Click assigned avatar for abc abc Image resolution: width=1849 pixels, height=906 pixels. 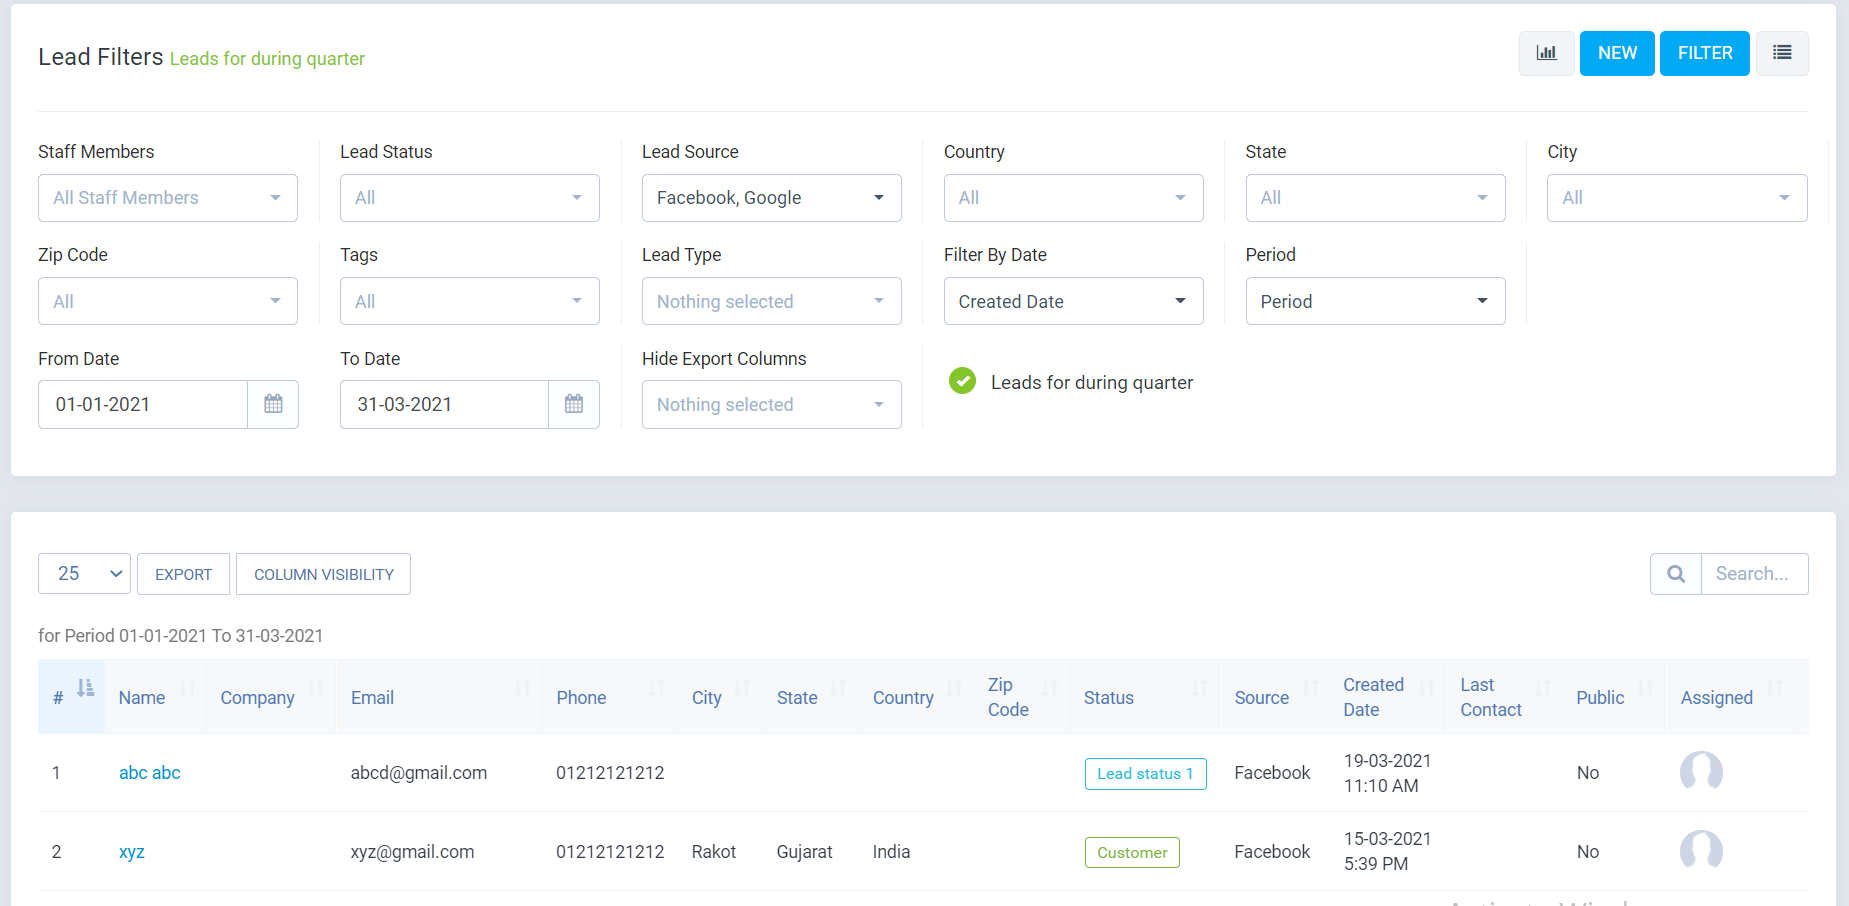(1701, 772)
